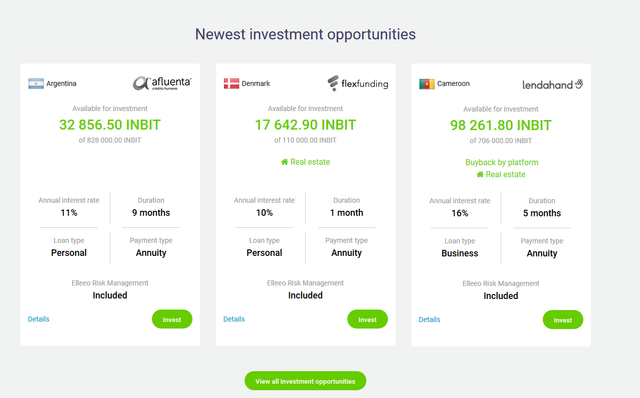The width and height of the screenshot is (640, 398).
Task: Click the Argentina flag icon
Action: pyautogui.click(x=36, y=83)
